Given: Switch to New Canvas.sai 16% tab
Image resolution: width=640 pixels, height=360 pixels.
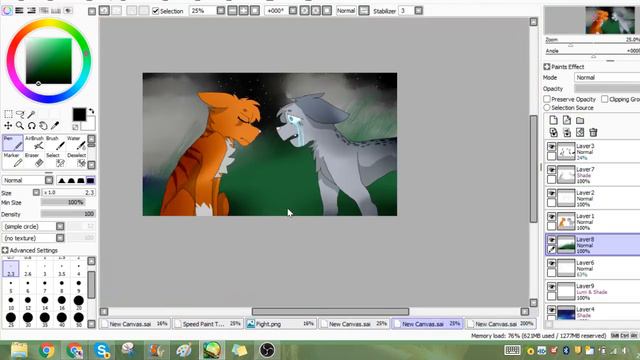Looking at the screenshot, I should pyautogui.click(x=135, y=324).
